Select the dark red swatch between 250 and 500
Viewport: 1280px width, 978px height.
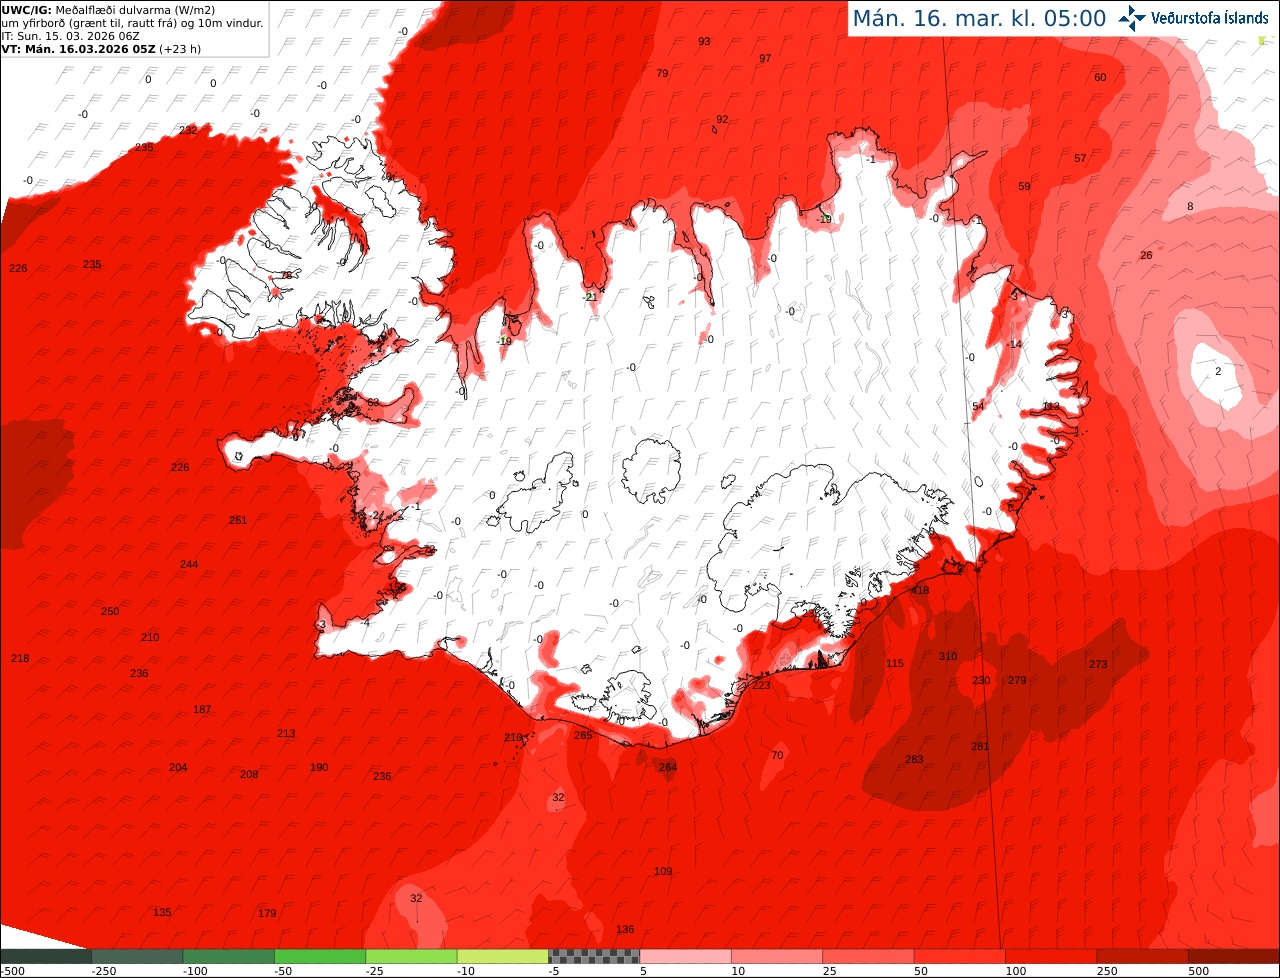[x=1143, y=957]
